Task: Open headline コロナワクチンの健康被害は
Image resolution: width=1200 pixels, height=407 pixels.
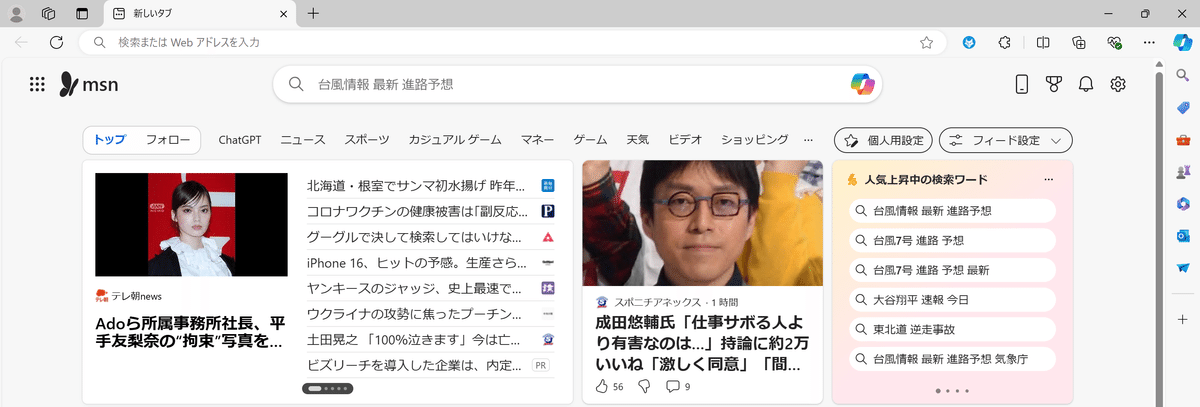Action: pos(416,211)
